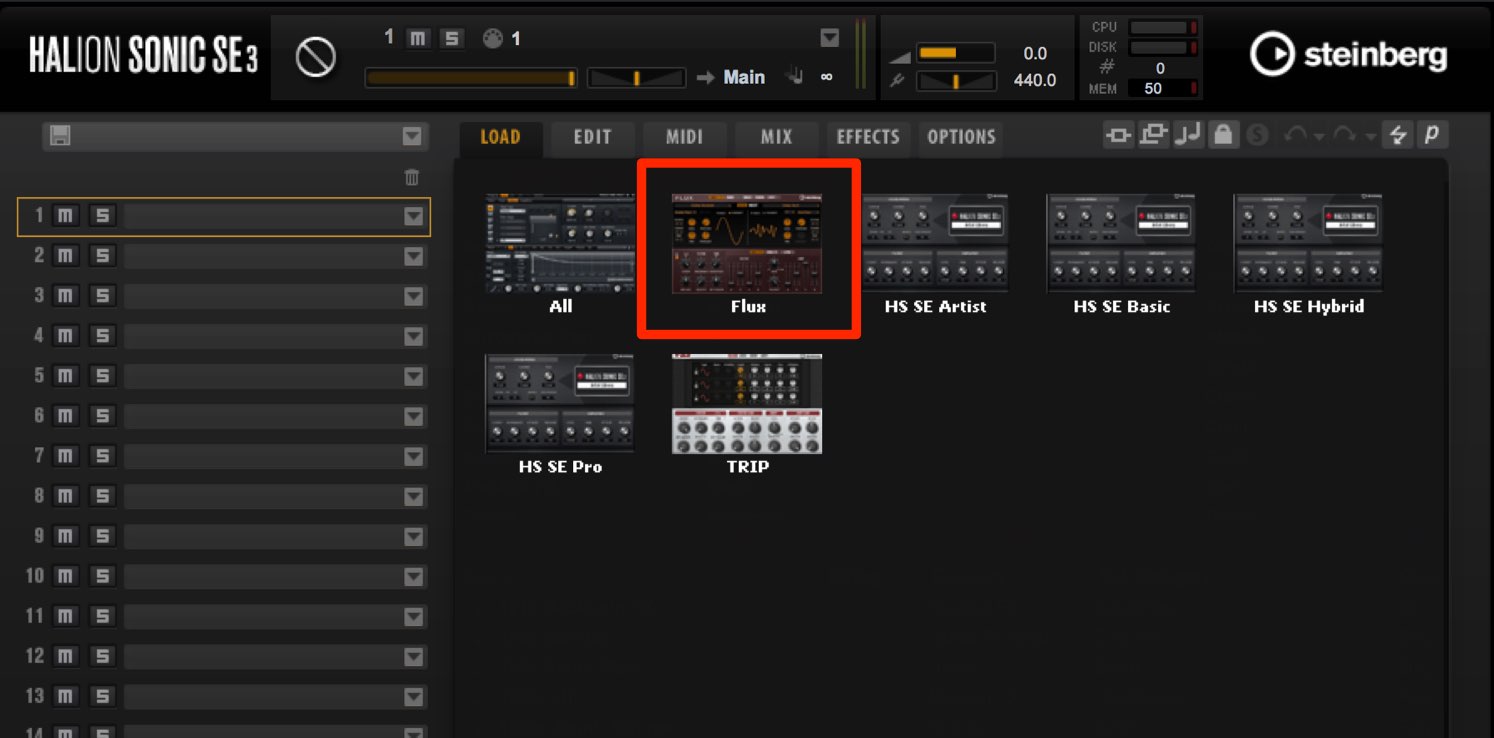
Task: Click the MIDI channel connector icon
Action: (x=492, y=38)
